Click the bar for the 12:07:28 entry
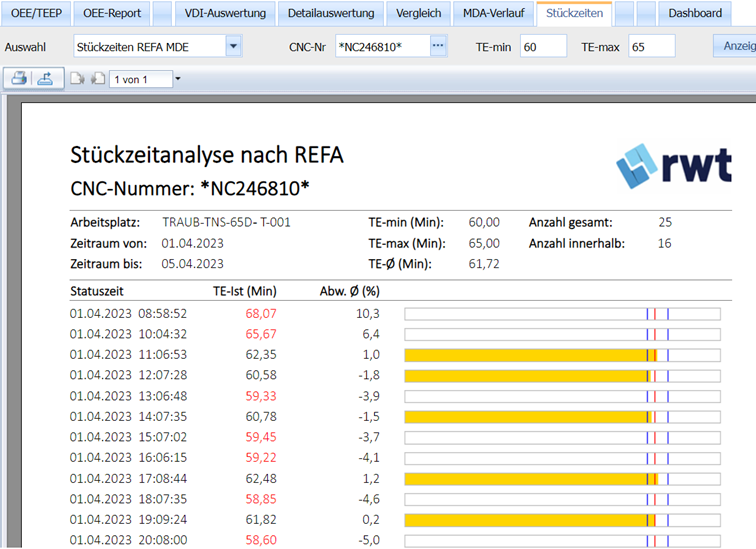 point(562,376)
